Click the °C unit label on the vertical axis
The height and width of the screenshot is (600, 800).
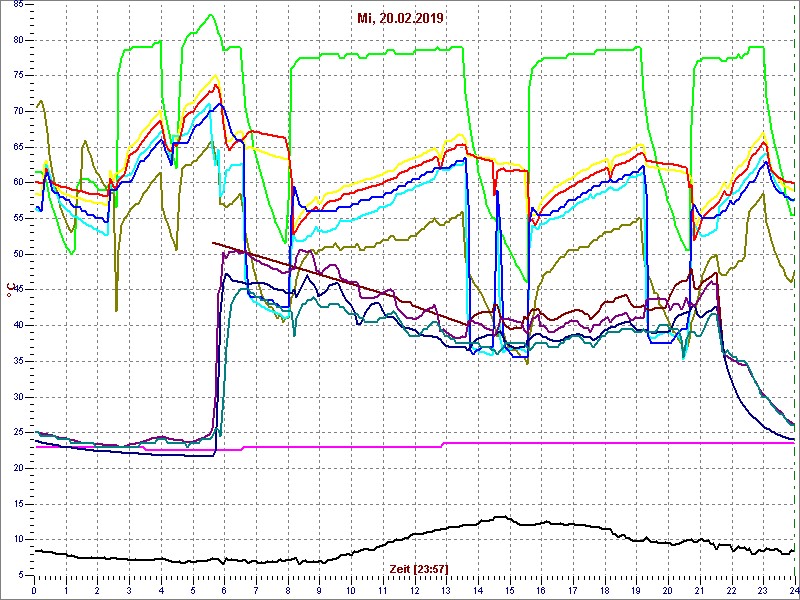9,292
